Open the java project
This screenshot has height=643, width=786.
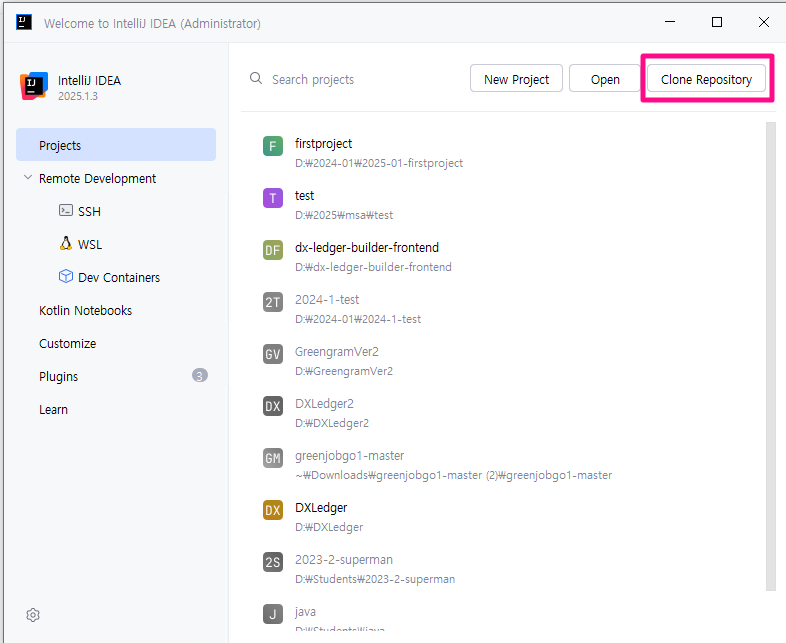coord(305,612)
